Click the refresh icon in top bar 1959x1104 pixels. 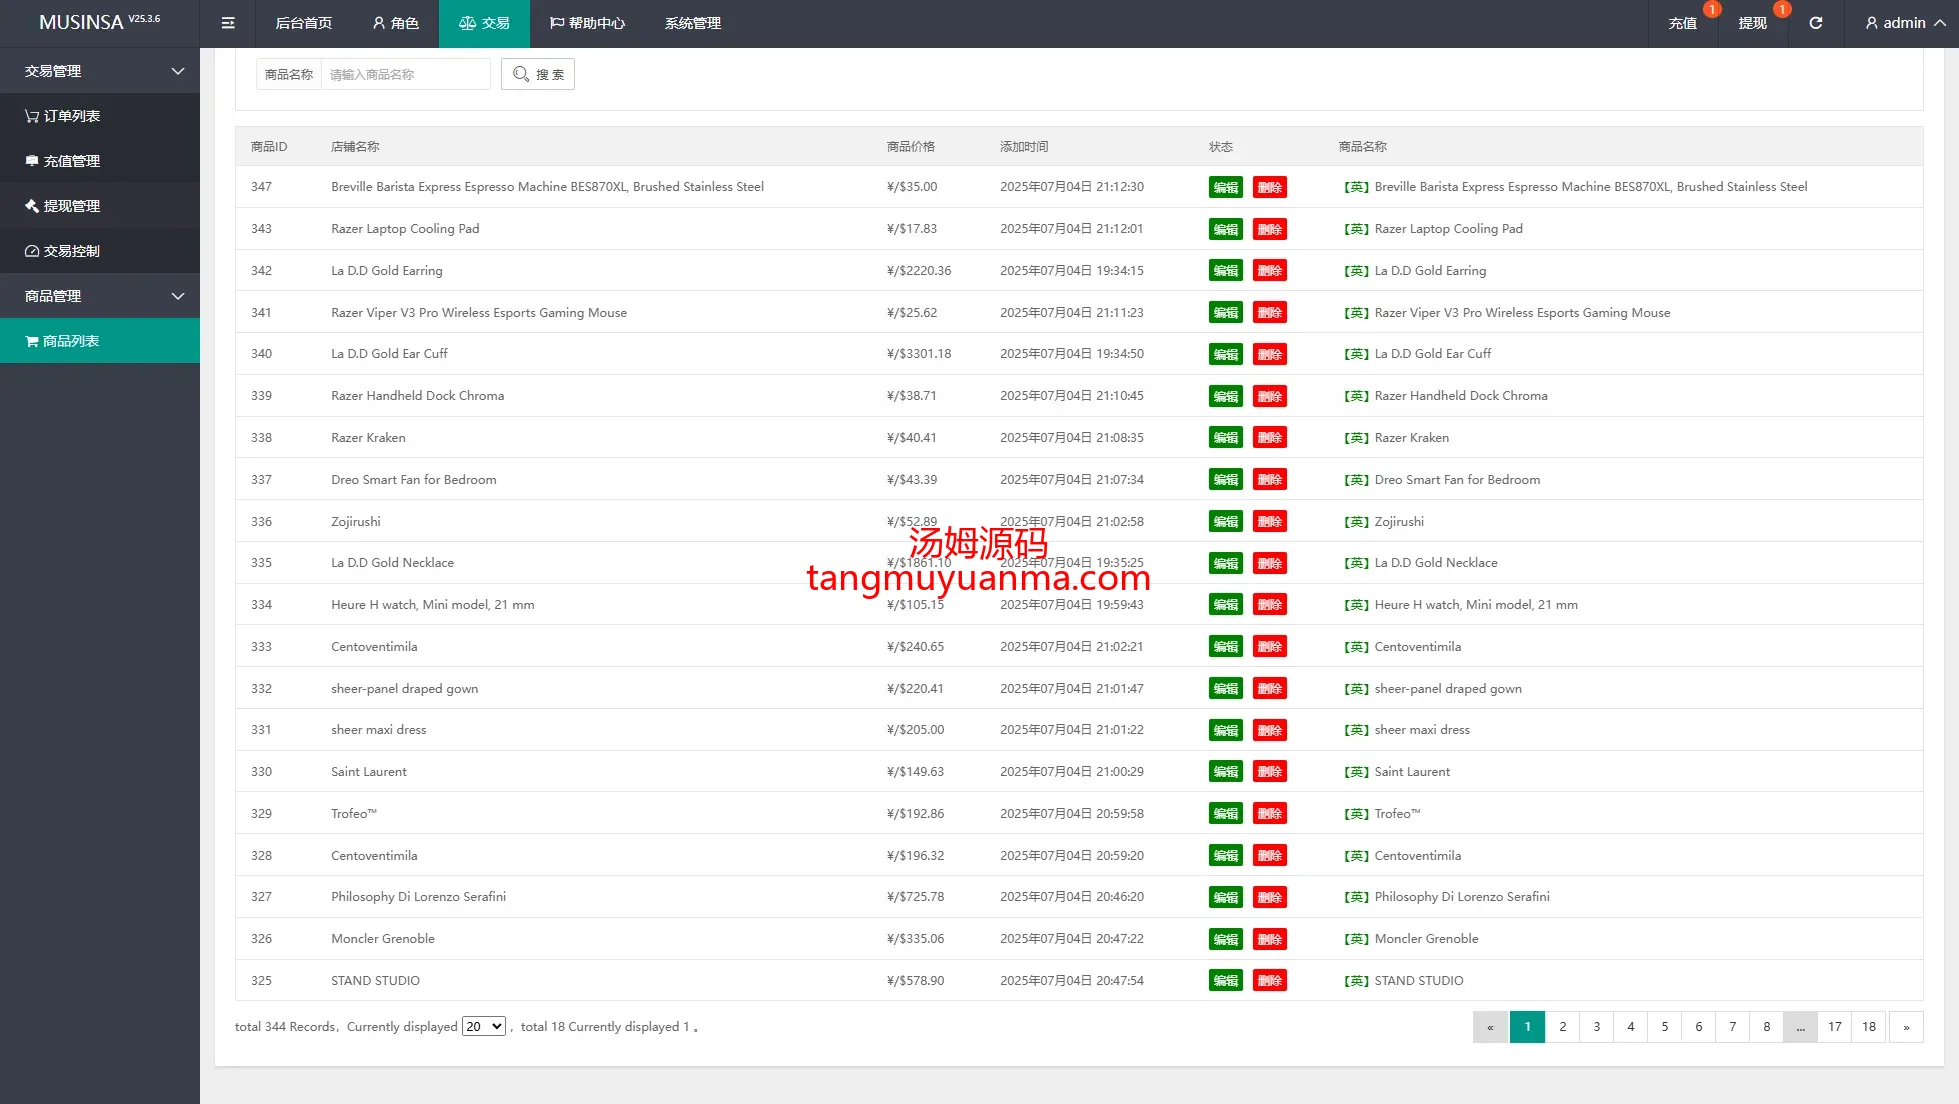point(1815,23)
